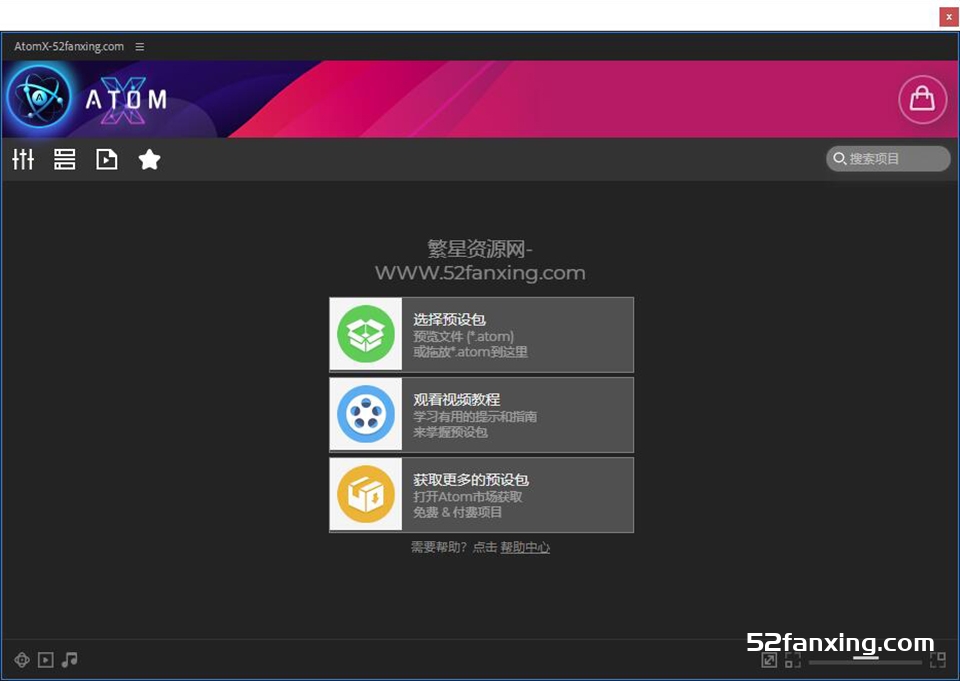Viewport: 960px width, 681px height.
Task: Close the window with red X button
Action: 949,17
